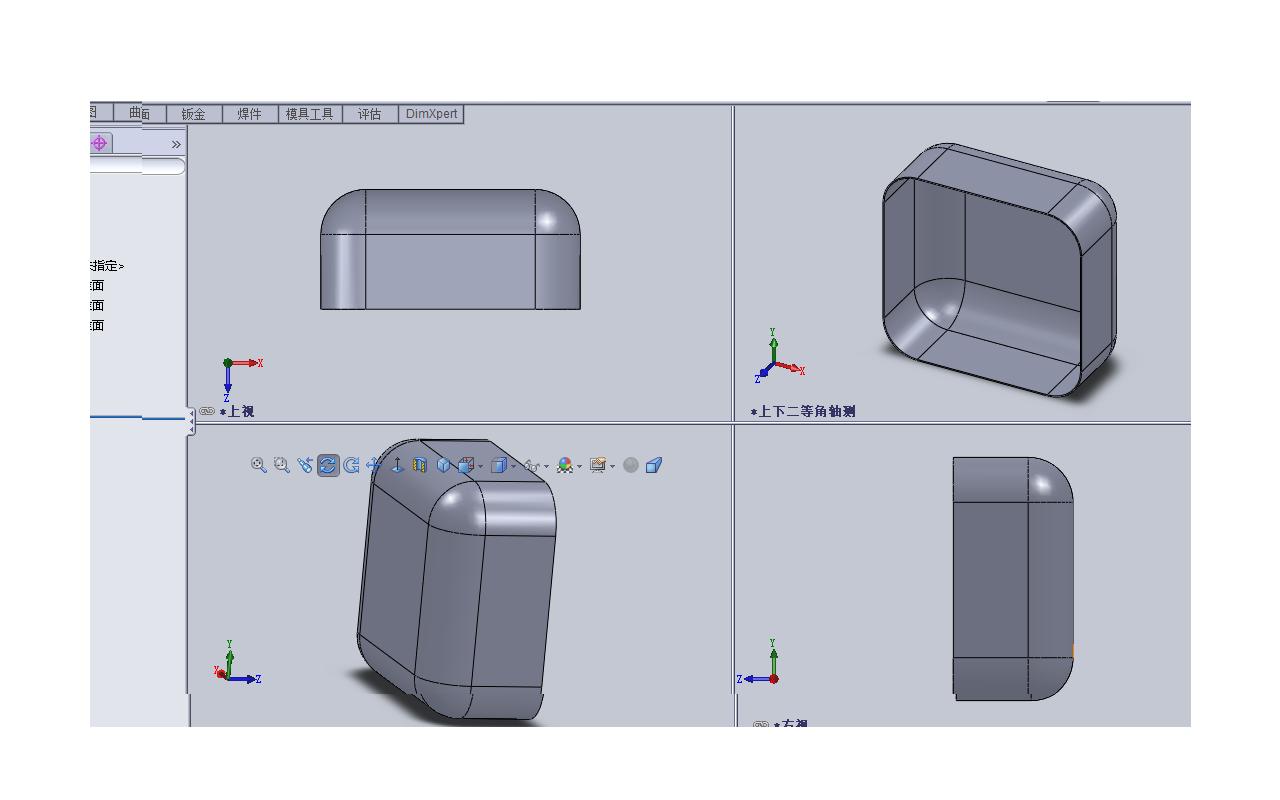Click the Hide/Show Items glasses icon

tap(533, 466)
